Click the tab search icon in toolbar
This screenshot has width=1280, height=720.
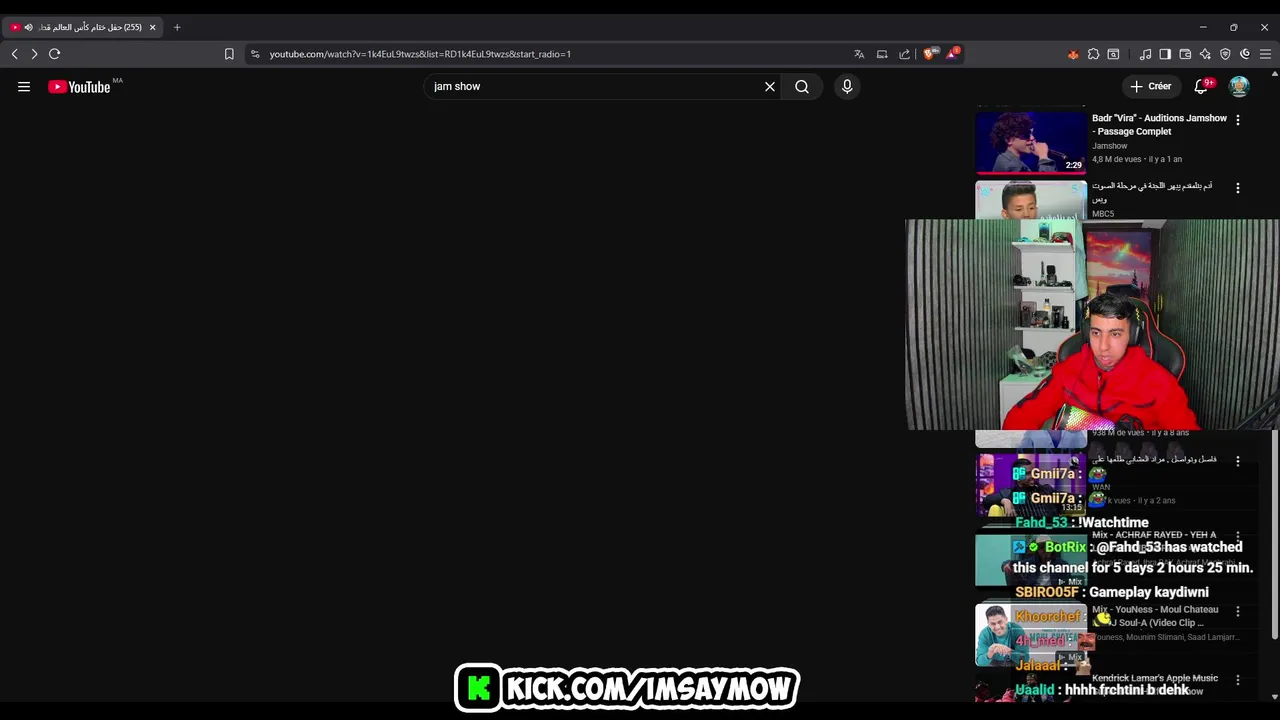[x=1113, y=54]
